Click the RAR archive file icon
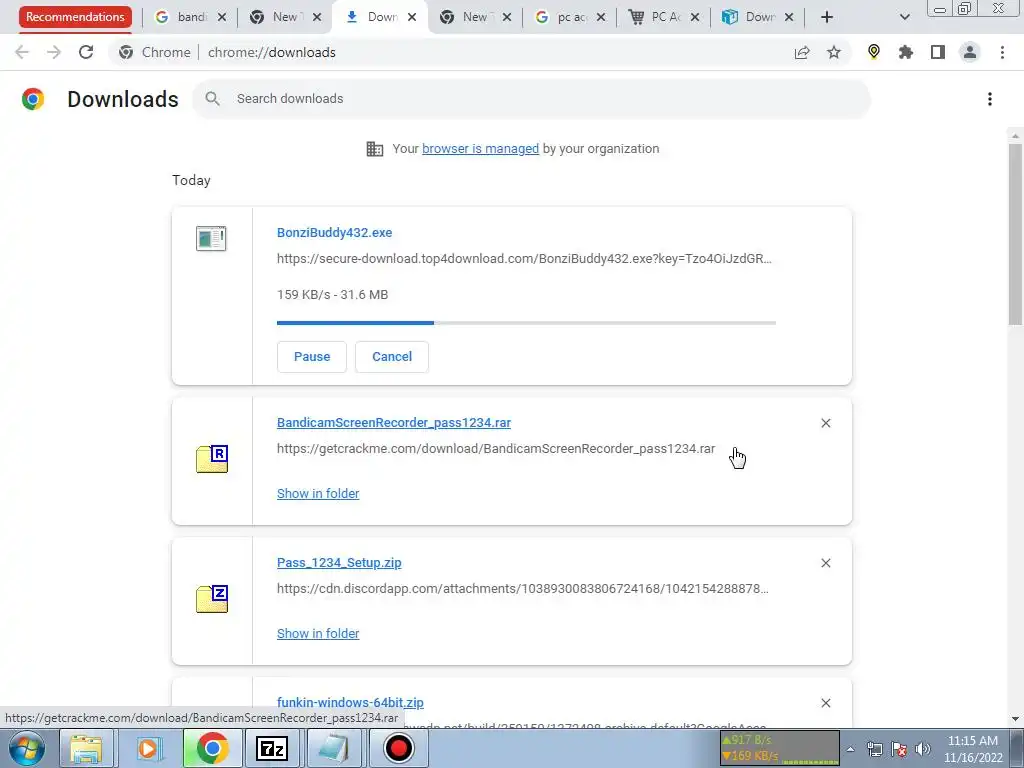This screenshot has height=768, width=1024. pos(212,458)
